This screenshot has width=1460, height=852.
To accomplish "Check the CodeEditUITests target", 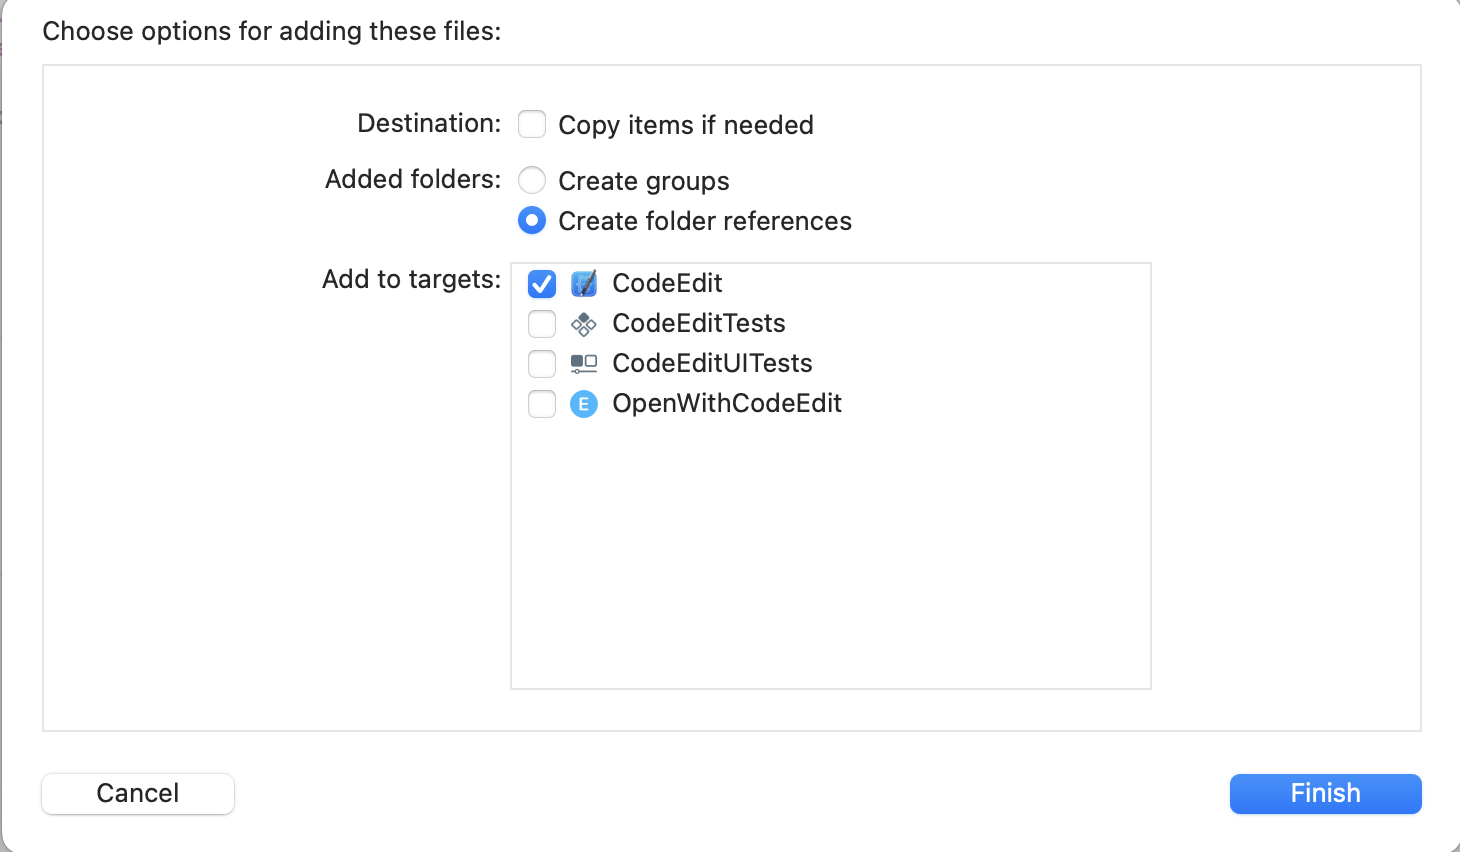I will tap(541, 363).
